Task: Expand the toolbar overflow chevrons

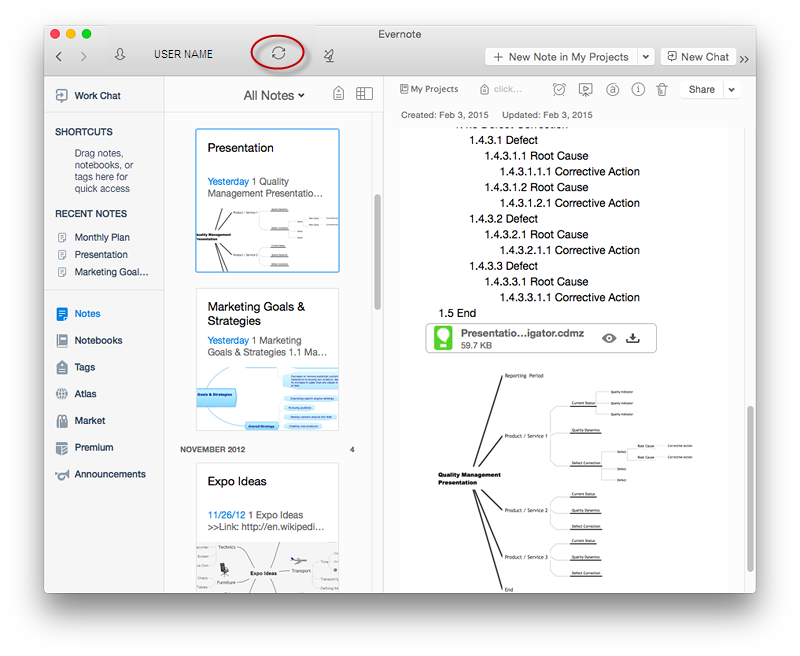Action: 744,59
